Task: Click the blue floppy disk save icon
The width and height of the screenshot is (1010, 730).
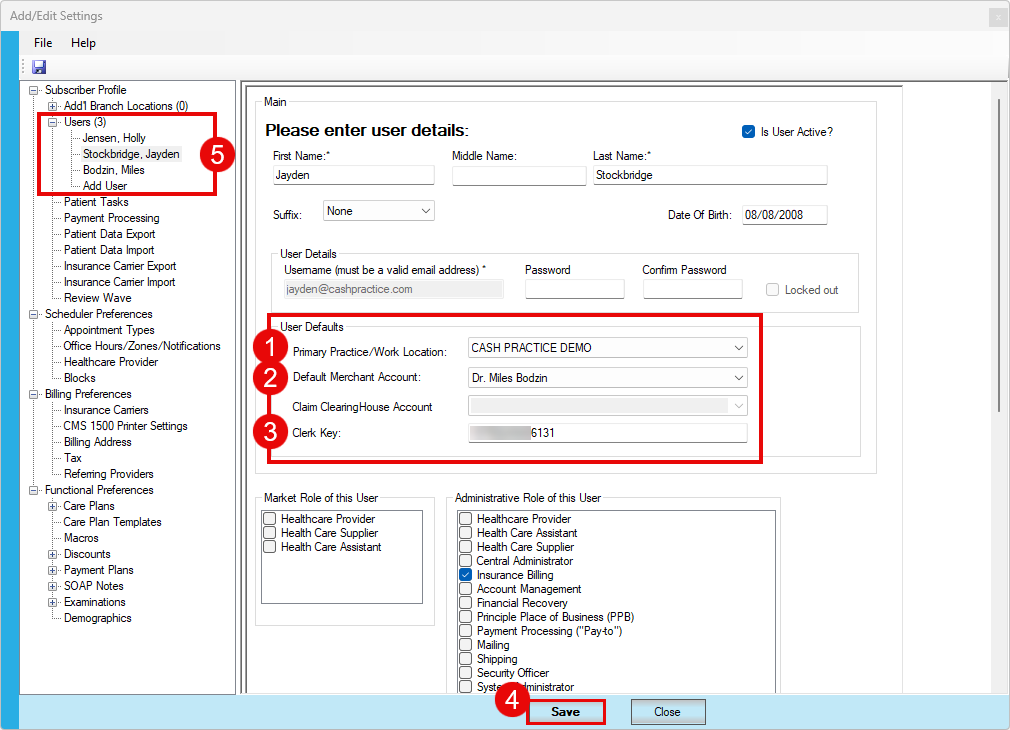Action: tap(39, 67)
